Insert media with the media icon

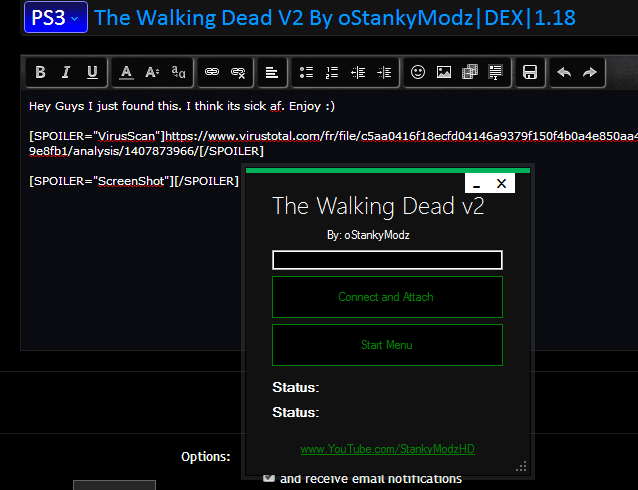click(x=470, y=72)
